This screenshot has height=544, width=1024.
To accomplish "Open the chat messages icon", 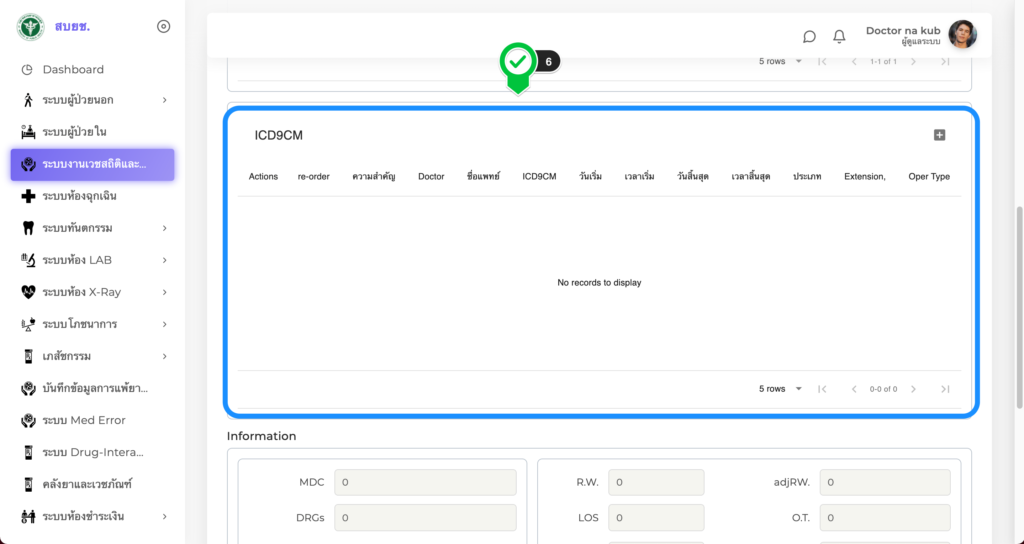I will coord(809,36).
